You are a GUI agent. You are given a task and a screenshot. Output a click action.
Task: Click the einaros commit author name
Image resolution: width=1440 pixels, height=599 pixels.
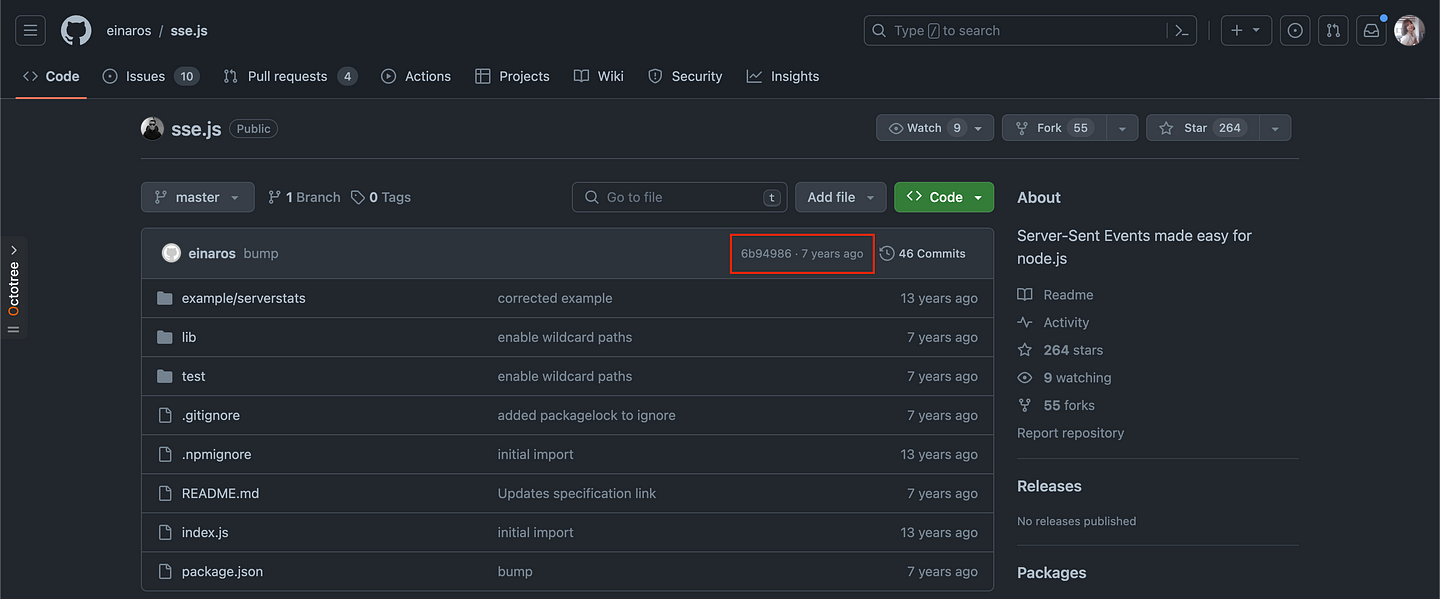point(212,253)
